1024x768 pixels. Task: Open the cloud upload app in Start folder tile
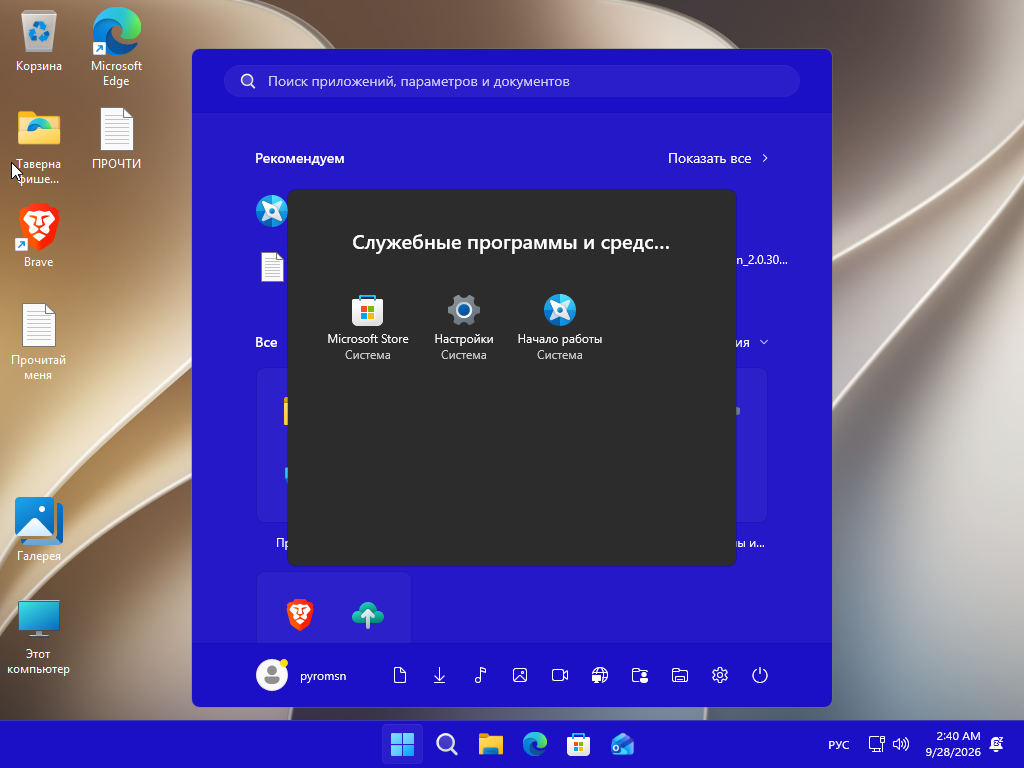pyautogui.click(x=368, y=615)
